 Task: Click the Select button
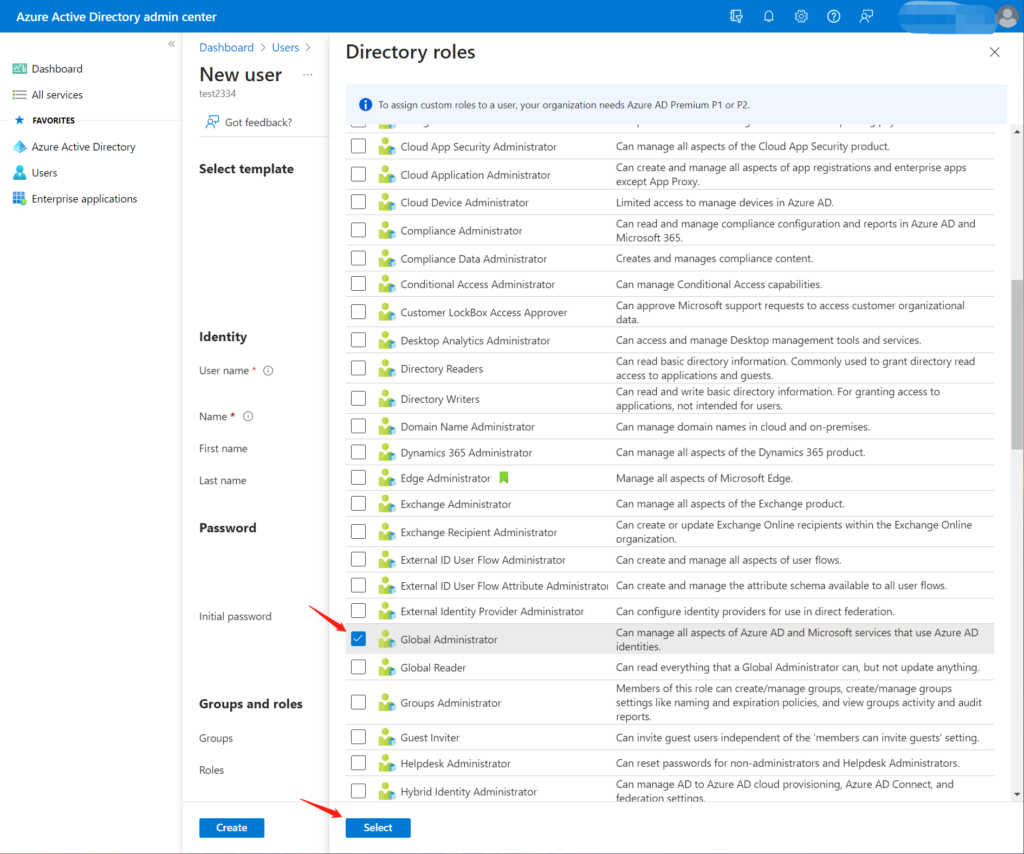pyautogui.click(x=378, y=828)
